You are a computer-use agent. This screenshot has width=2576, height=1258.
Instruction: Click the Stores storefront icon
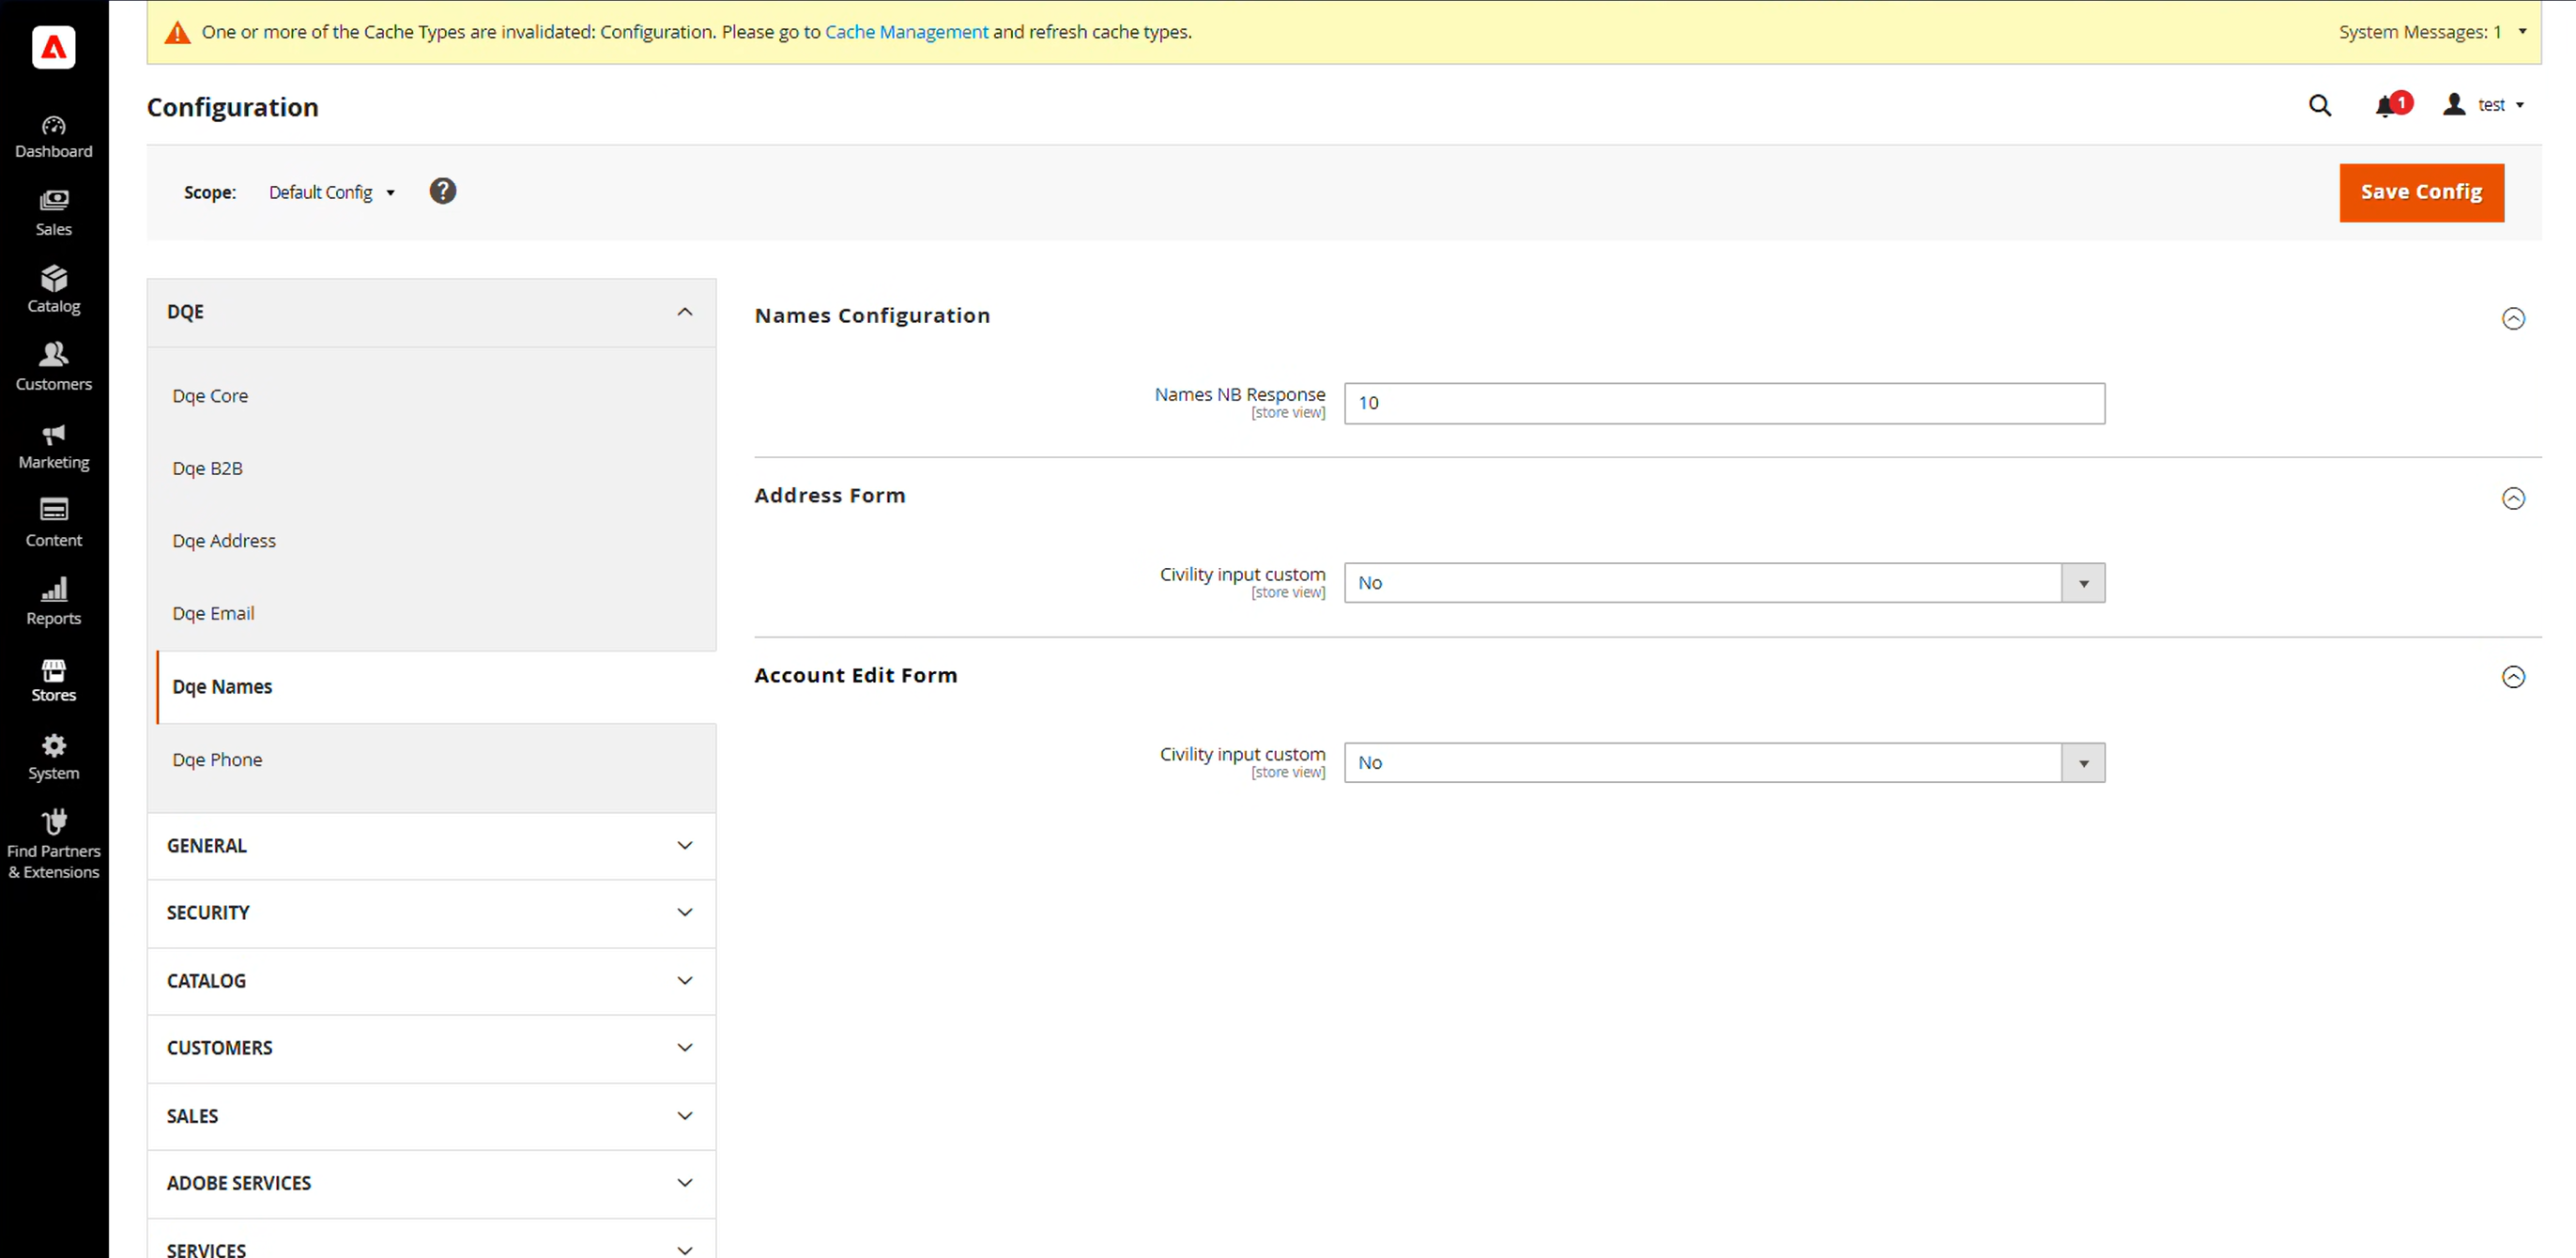(53, 670)
